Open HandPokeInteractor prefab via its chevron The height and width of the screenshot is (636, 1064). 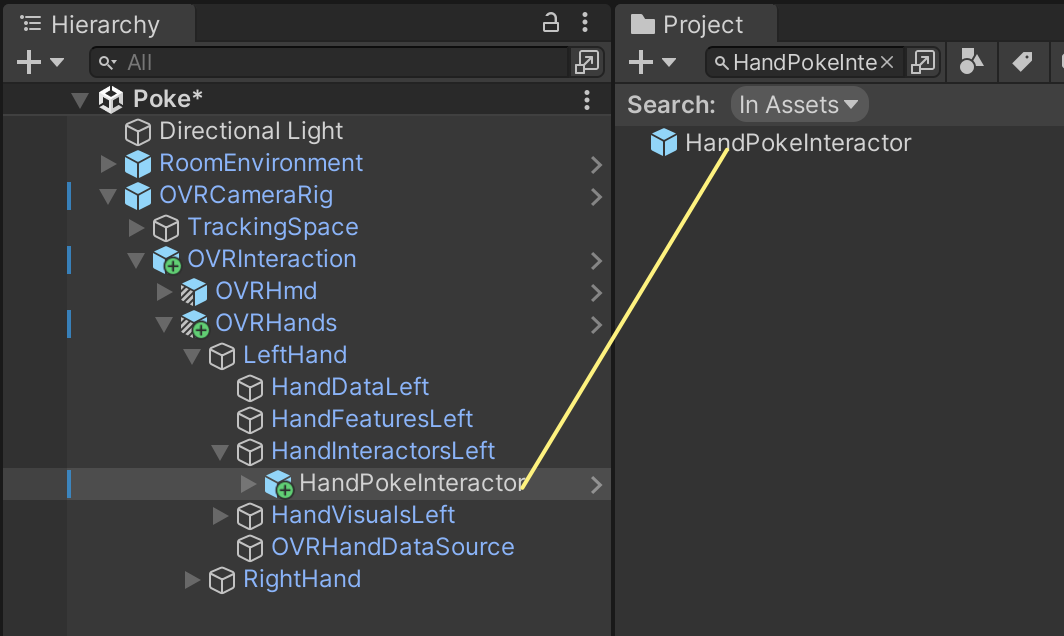pyautogui.click(x=596, y=485)
